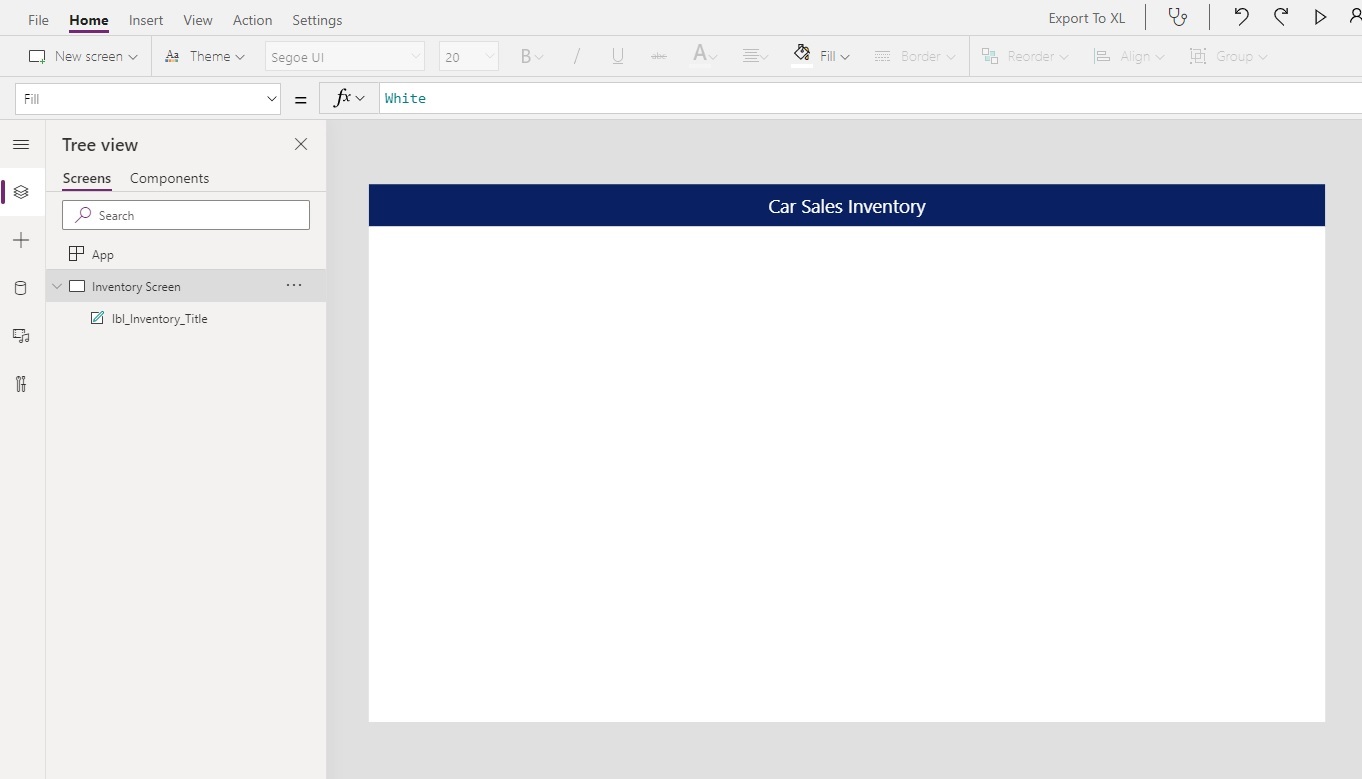Collapse the Inventory Screen tree node
Viewport: 1362px width, 779px height.
point(57,286)
